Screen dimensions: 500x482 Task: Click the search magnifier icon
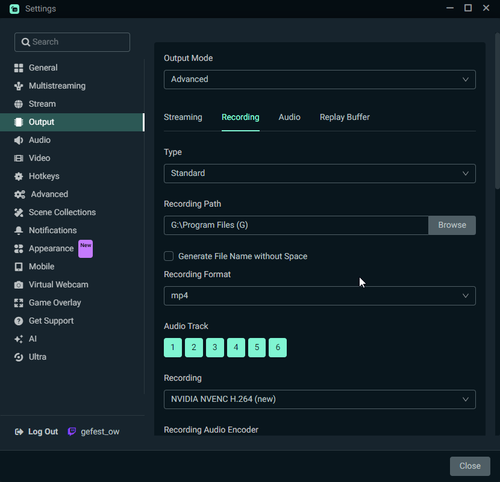click(26, 42)
